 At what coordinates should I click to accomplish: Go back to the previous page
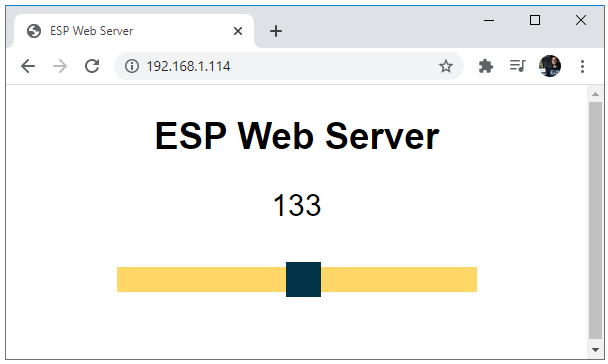28,66
